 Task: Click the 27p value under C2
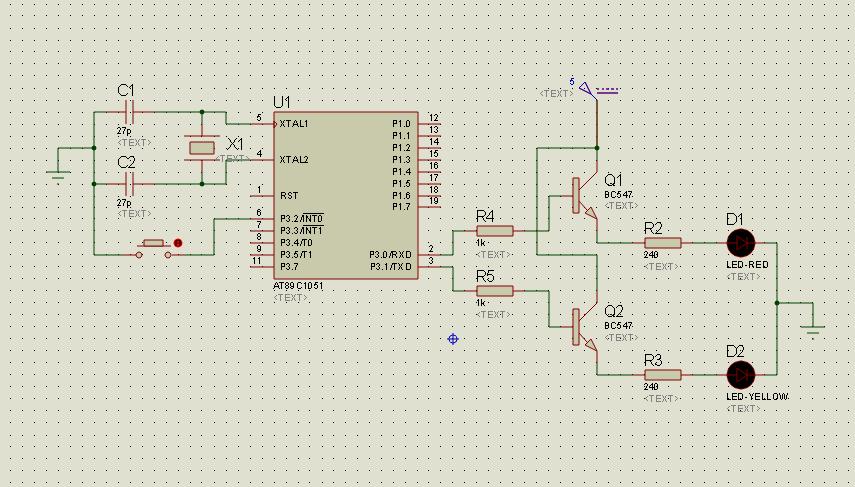tap(124, 203)
